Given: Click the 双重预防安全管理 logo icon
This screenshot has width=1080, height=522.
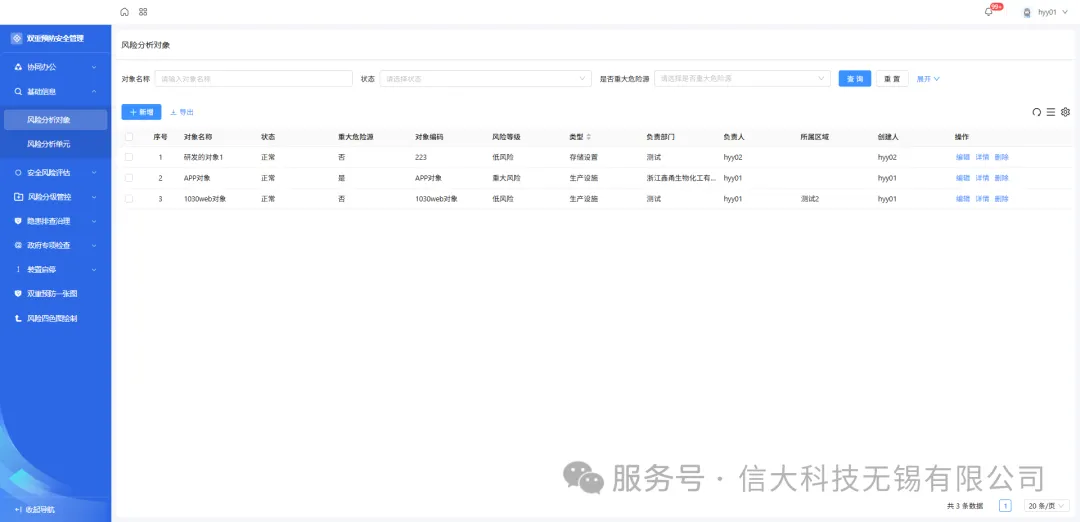Looking at the screenshot, I should point(17,39).
